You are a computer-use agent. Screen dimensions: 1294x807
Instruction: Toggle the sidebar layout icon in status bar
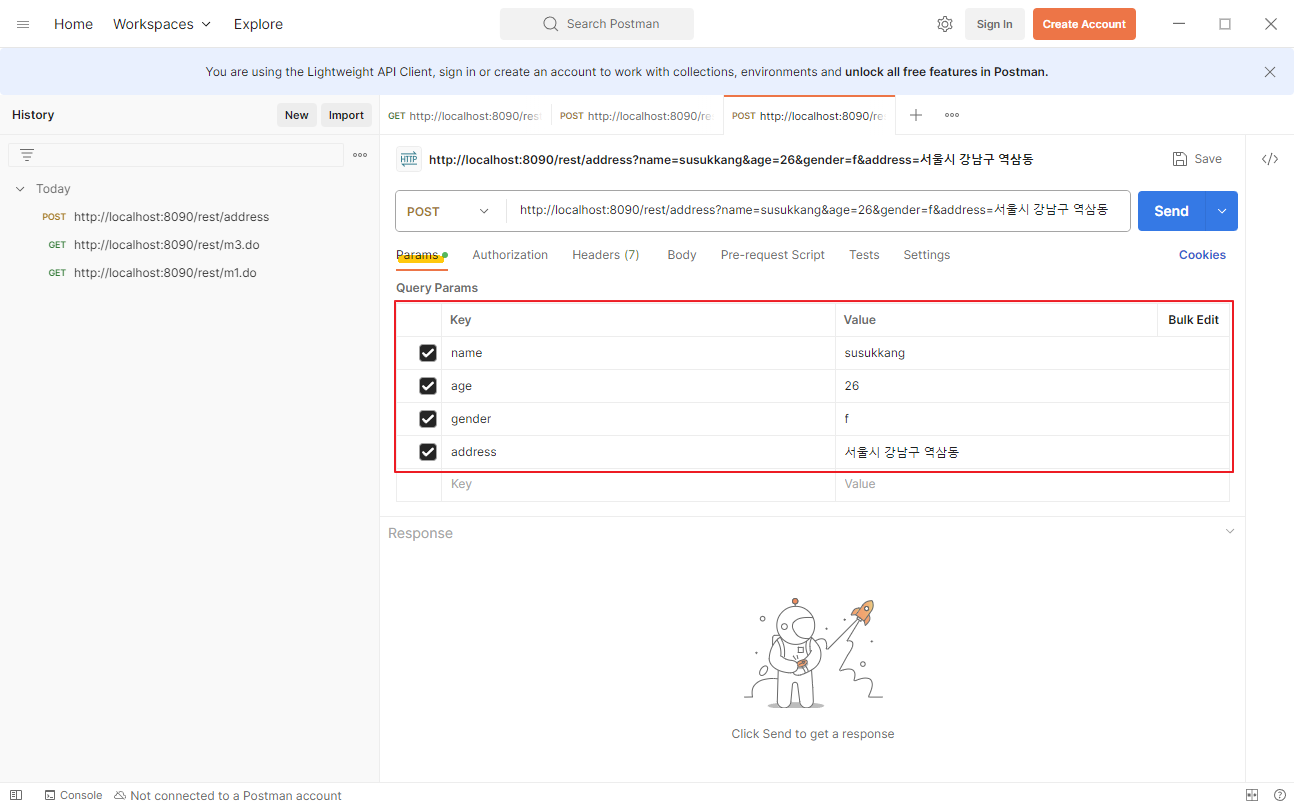16,795
